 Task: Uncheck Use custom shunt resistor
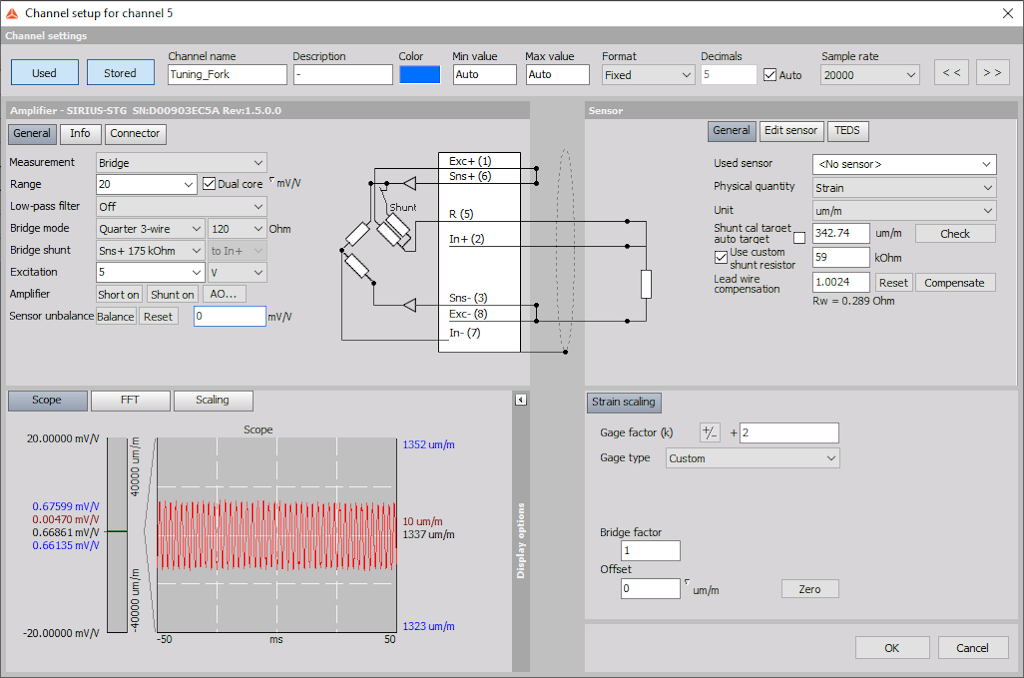(721, 257)
